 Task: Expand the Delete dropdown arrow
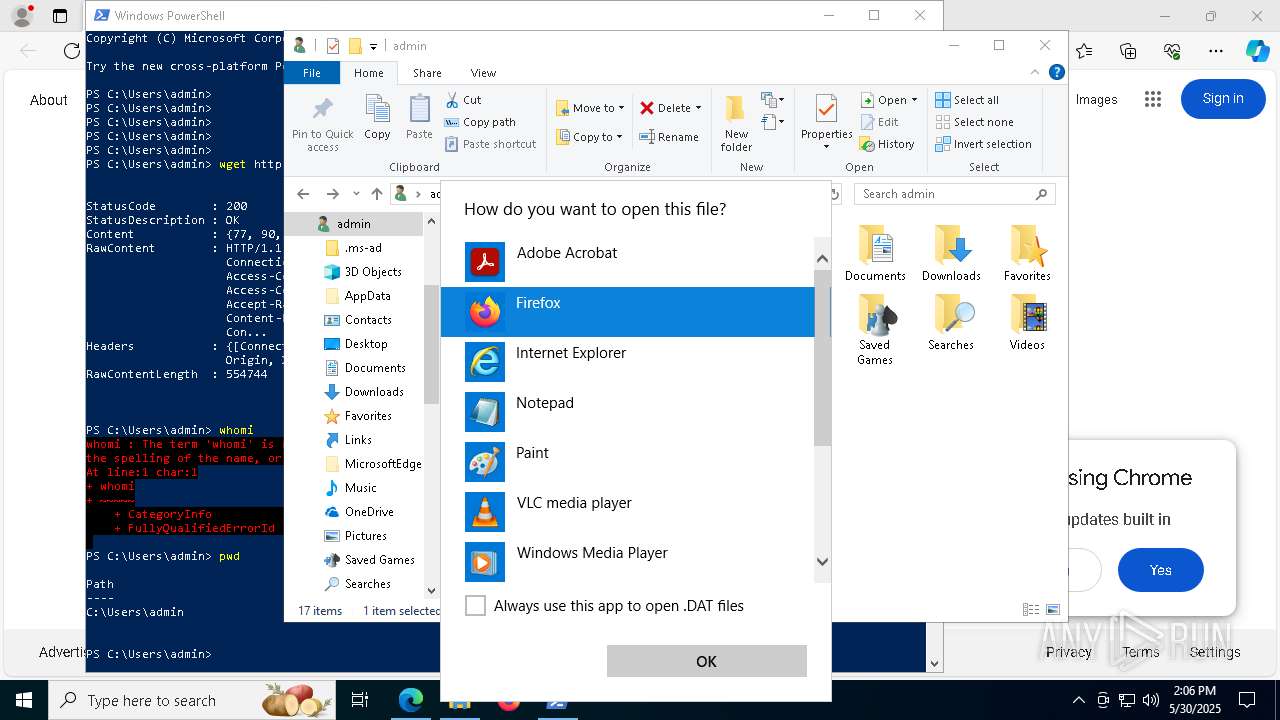[x=698, y=108]
